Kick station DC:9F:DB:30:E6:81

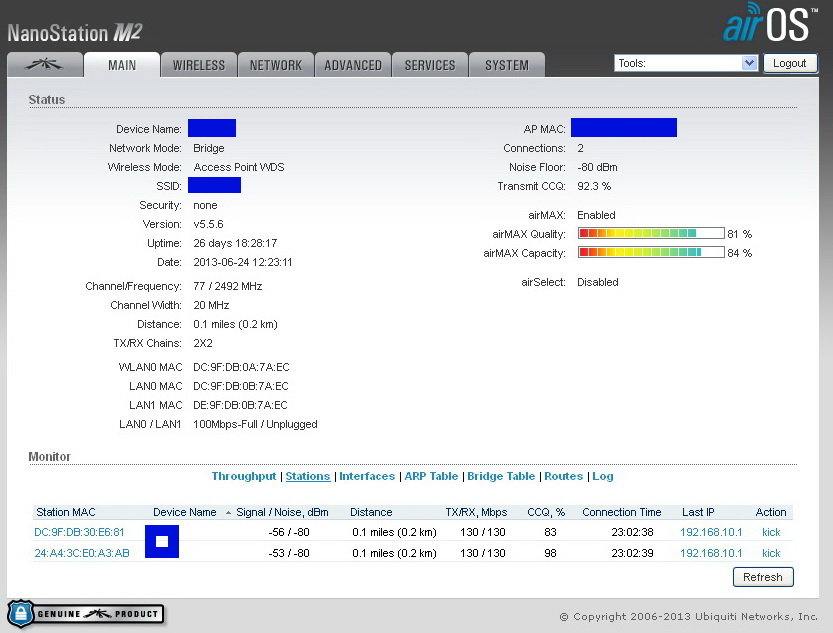click(770, 532)
